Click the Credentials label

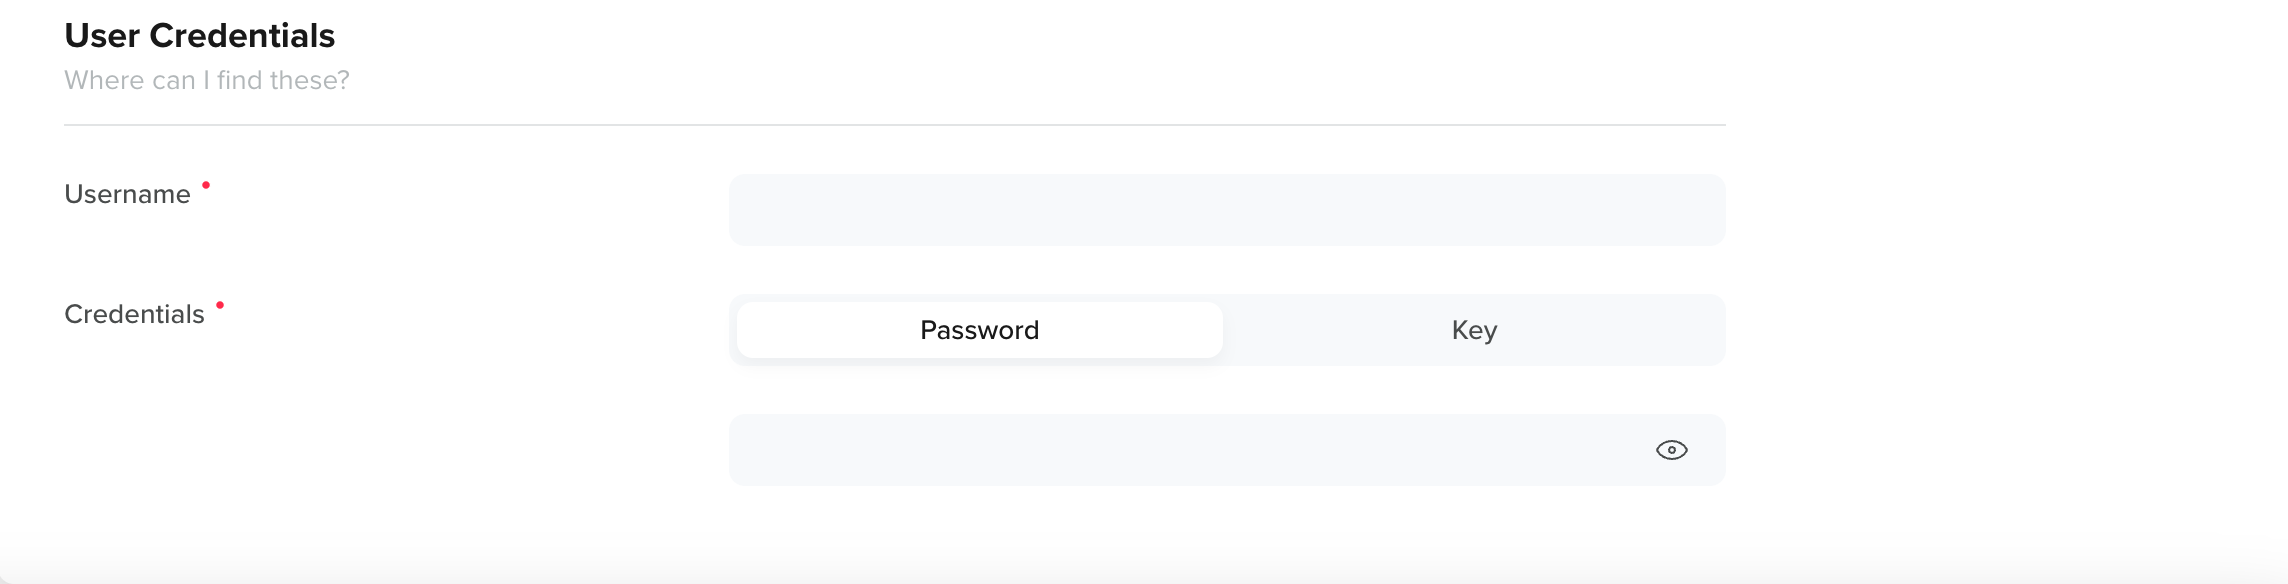[x=133, y=313]
